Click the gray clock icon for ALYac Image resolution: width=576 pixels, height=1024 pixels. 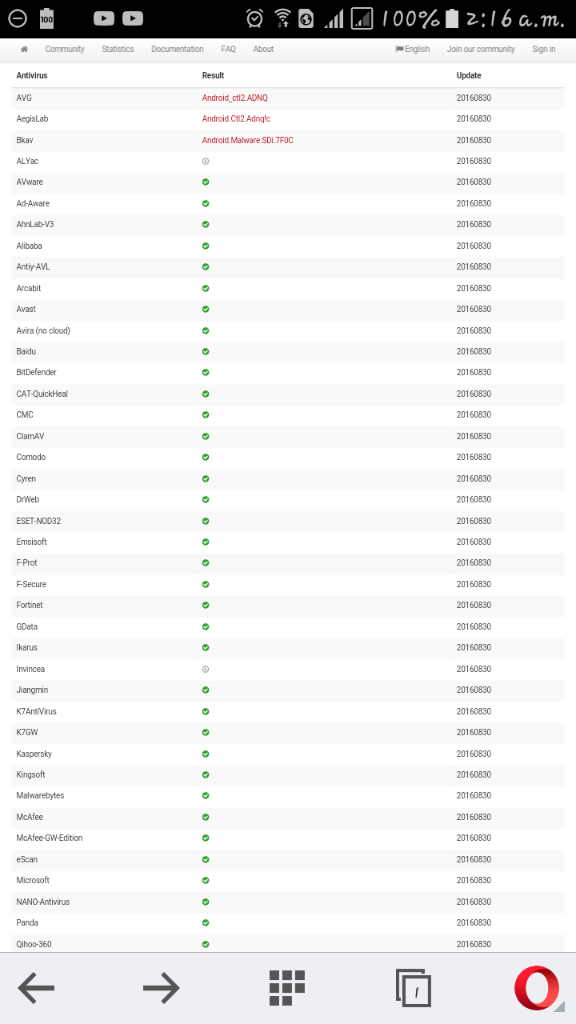click(206, 161)
